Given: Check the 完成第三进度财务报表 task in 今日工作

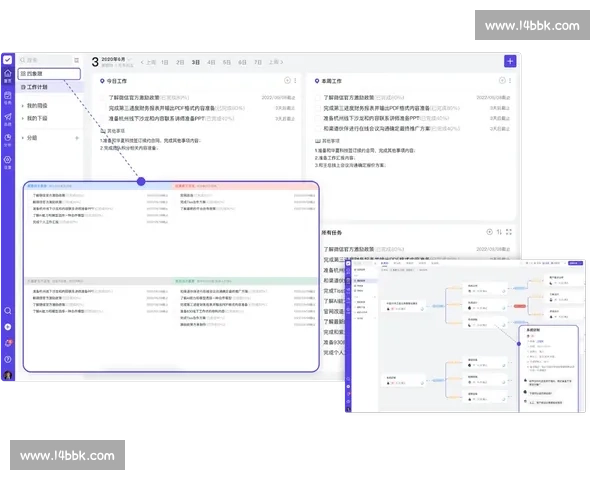Looking at the screenshot, I should tap(103, 108).
